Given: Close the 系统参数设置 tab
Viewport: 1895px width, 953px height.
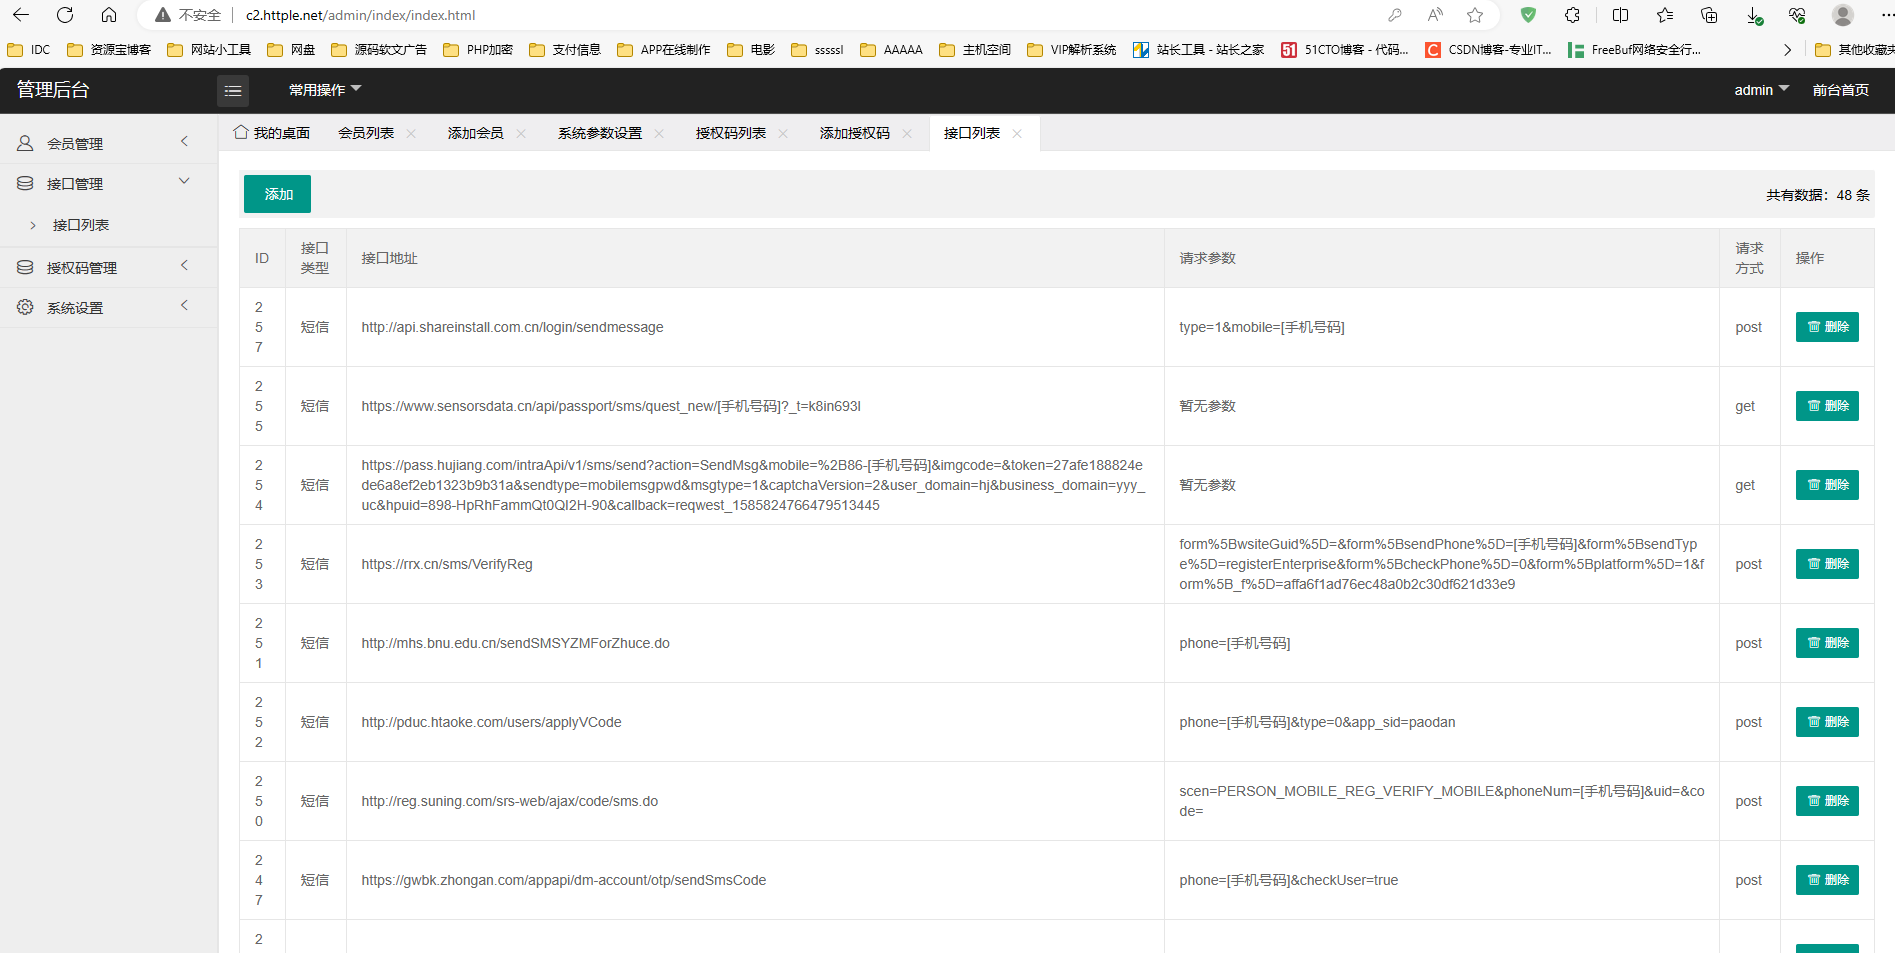Looking at the screenshot, I should click(659, 134).
